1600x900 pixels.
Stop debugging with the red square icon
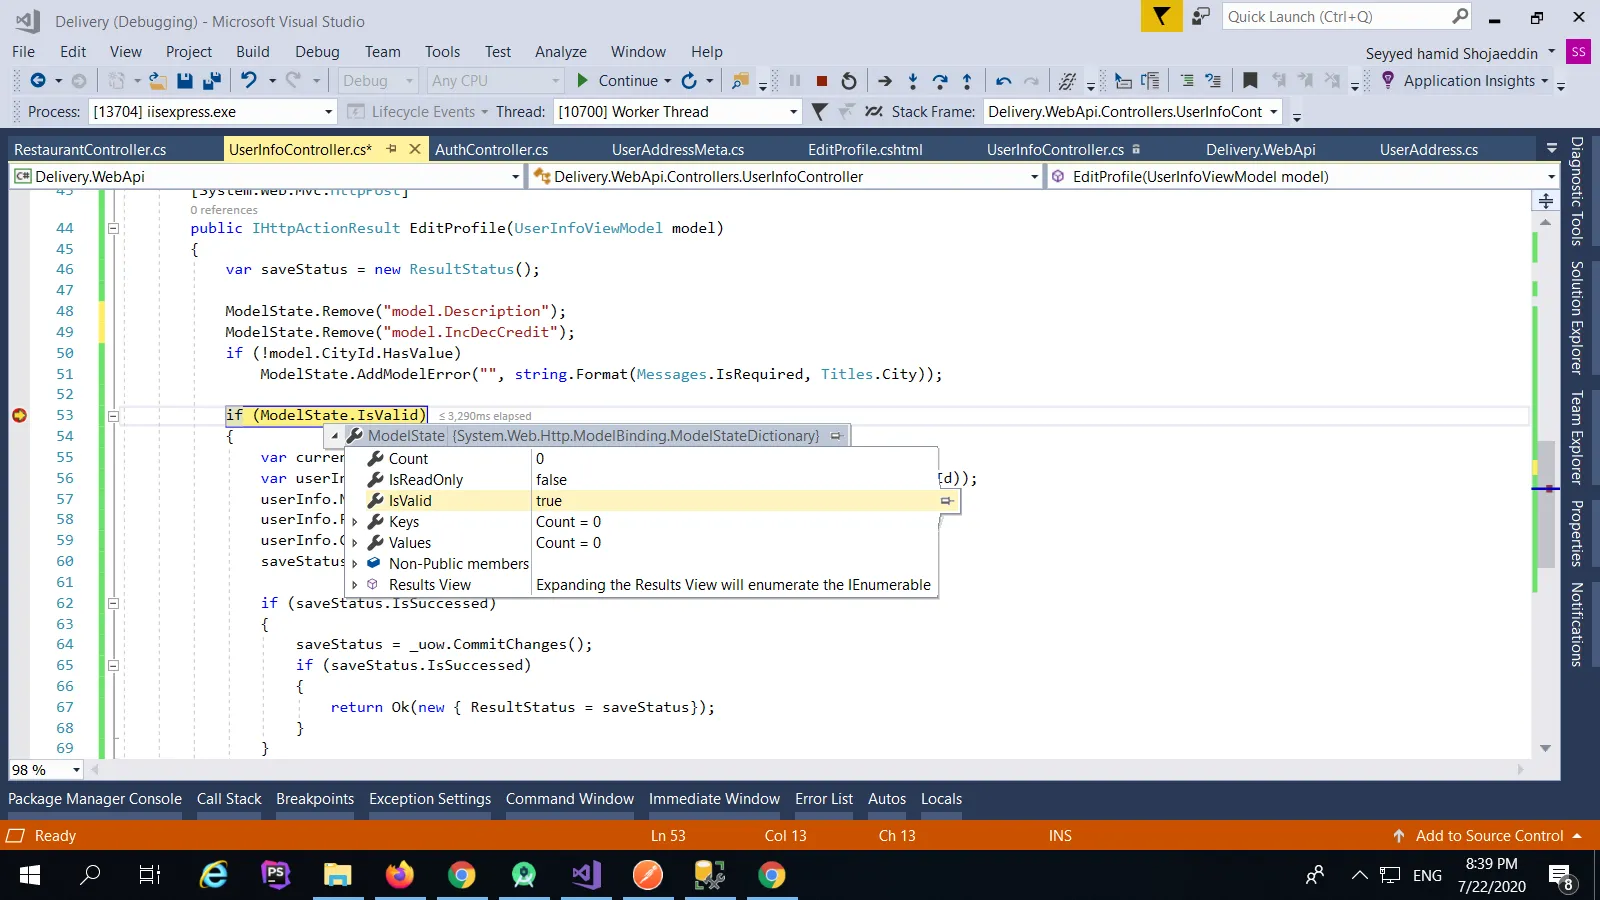821,81
